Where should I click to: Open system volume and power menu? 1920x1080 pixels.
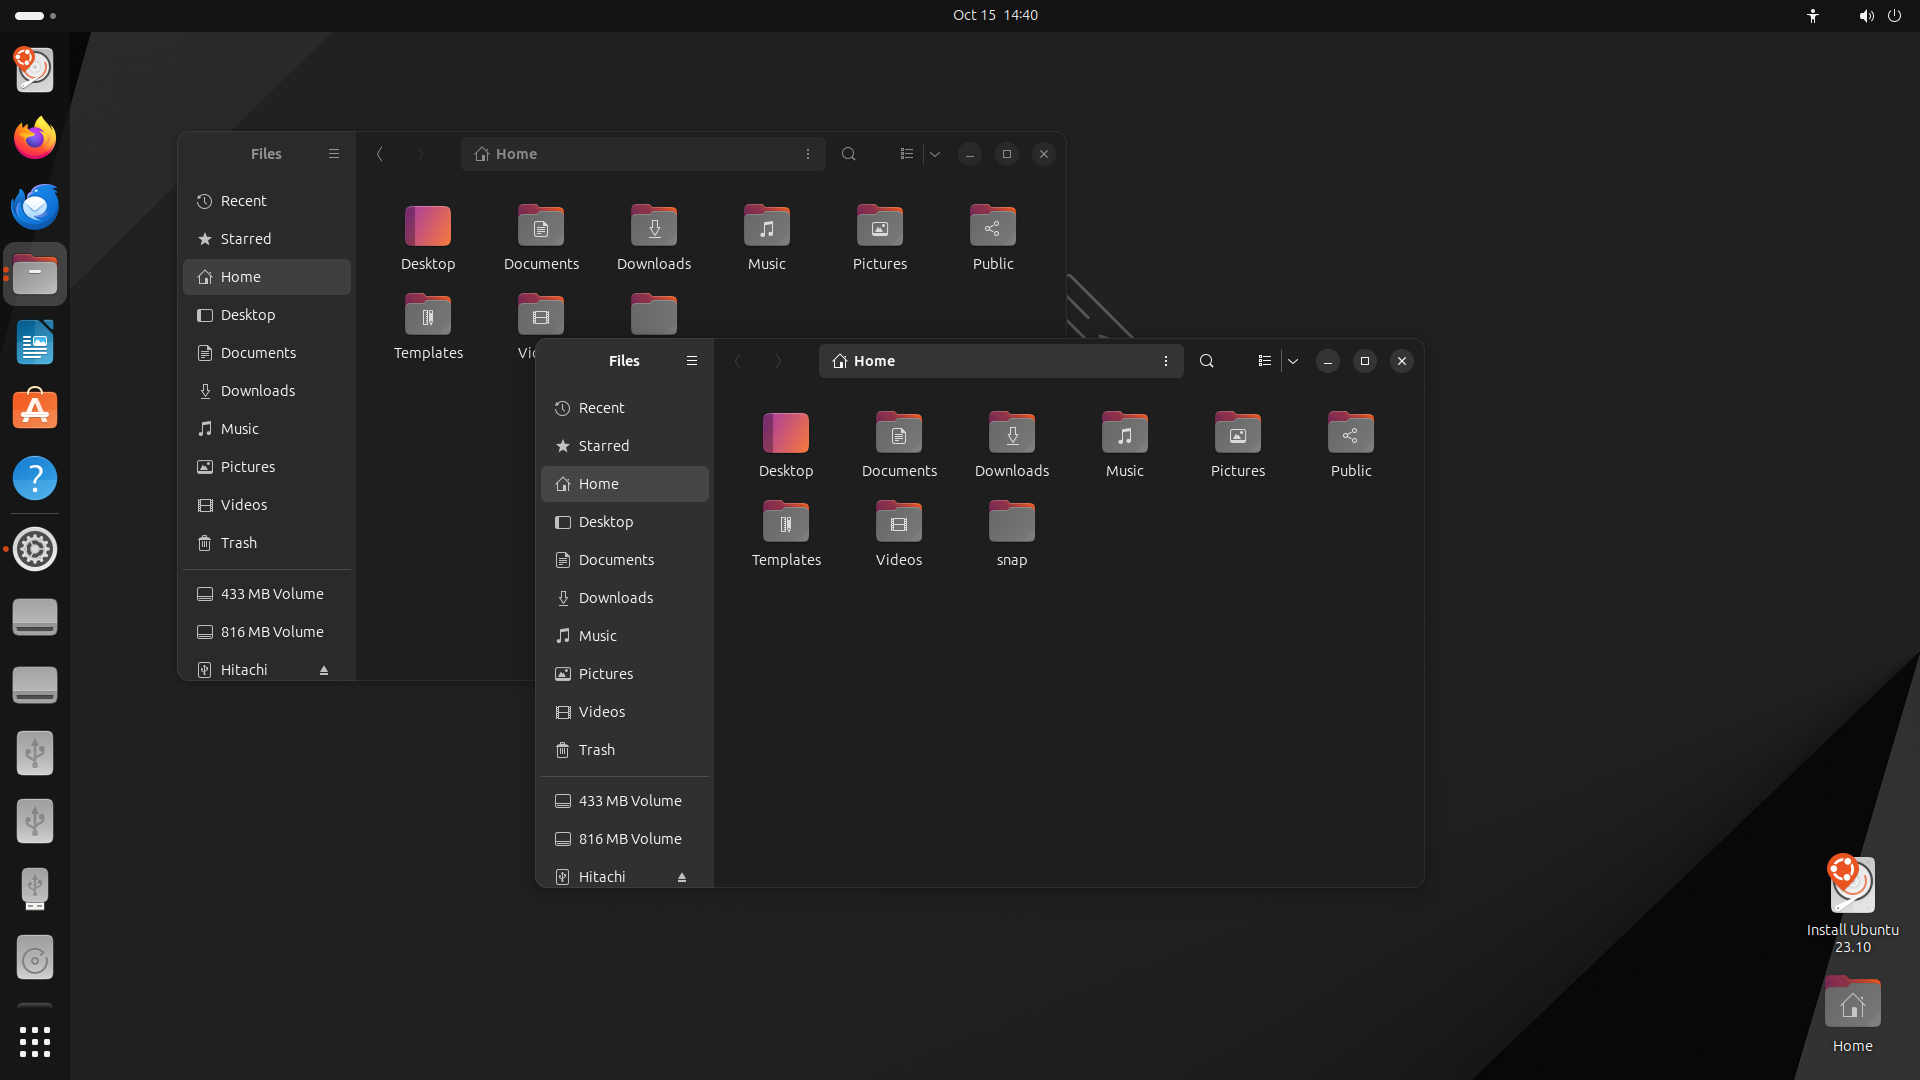click(1880, 15)
